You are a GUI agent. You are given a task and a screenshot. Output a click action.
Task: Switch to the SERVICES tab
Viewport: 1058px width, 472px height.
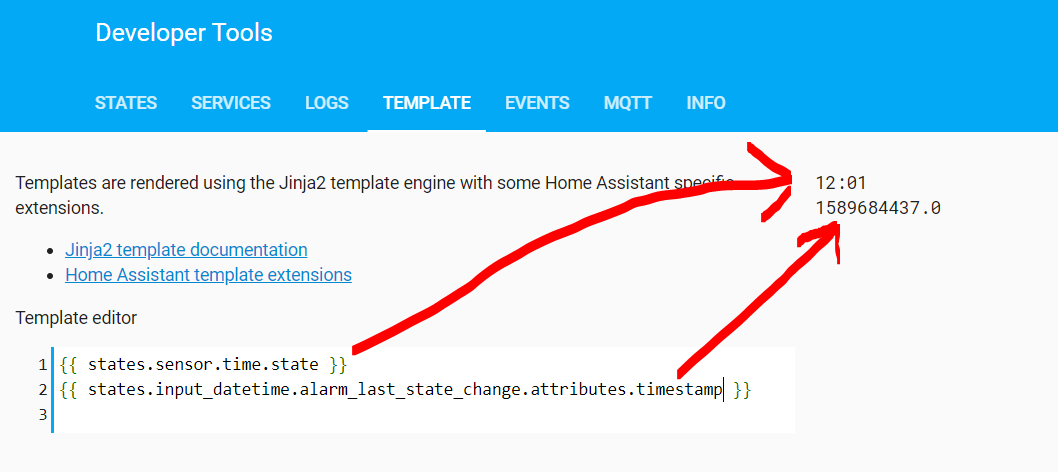231,103
